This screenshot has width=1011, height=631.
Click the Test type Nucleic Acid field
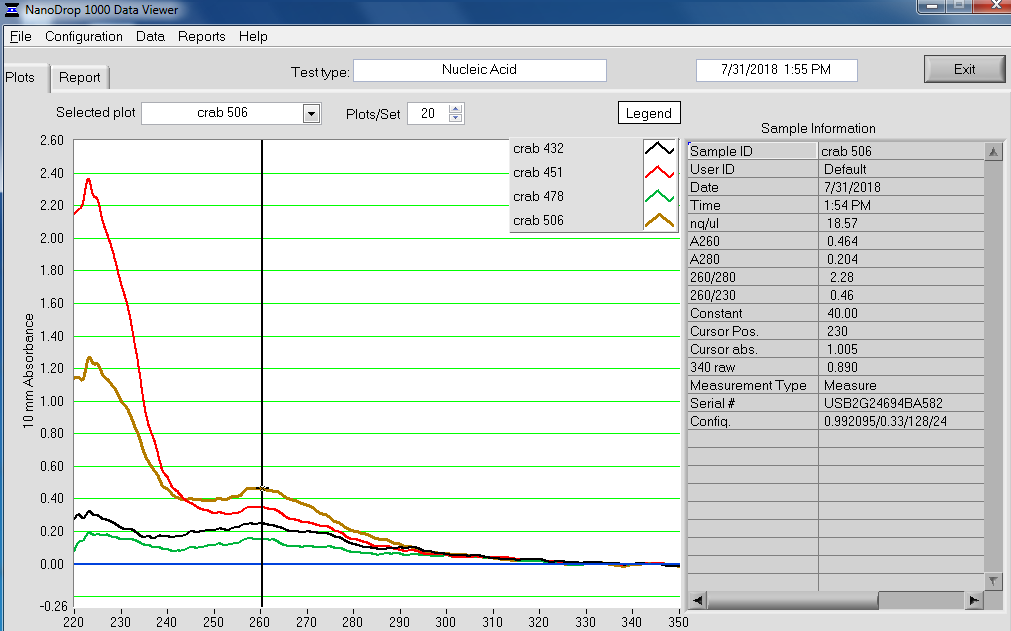[x=479, y=70]
